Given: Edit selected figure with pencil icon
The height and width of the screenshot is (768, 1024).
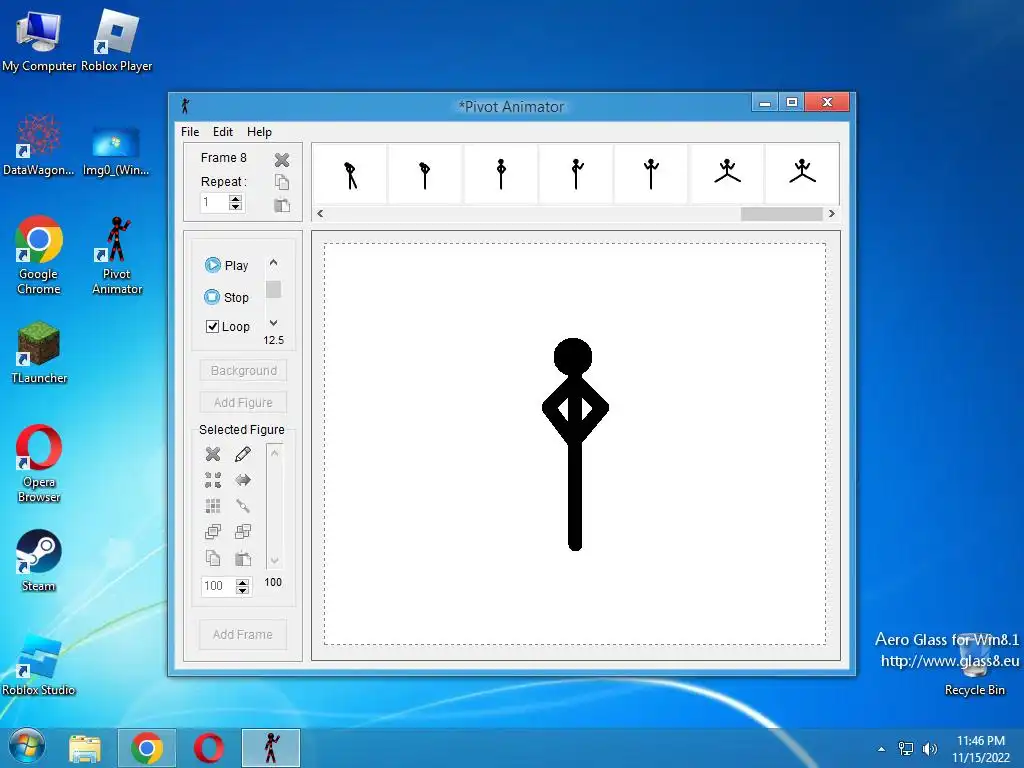Looking at the screenshot, I should click(243, 454).
